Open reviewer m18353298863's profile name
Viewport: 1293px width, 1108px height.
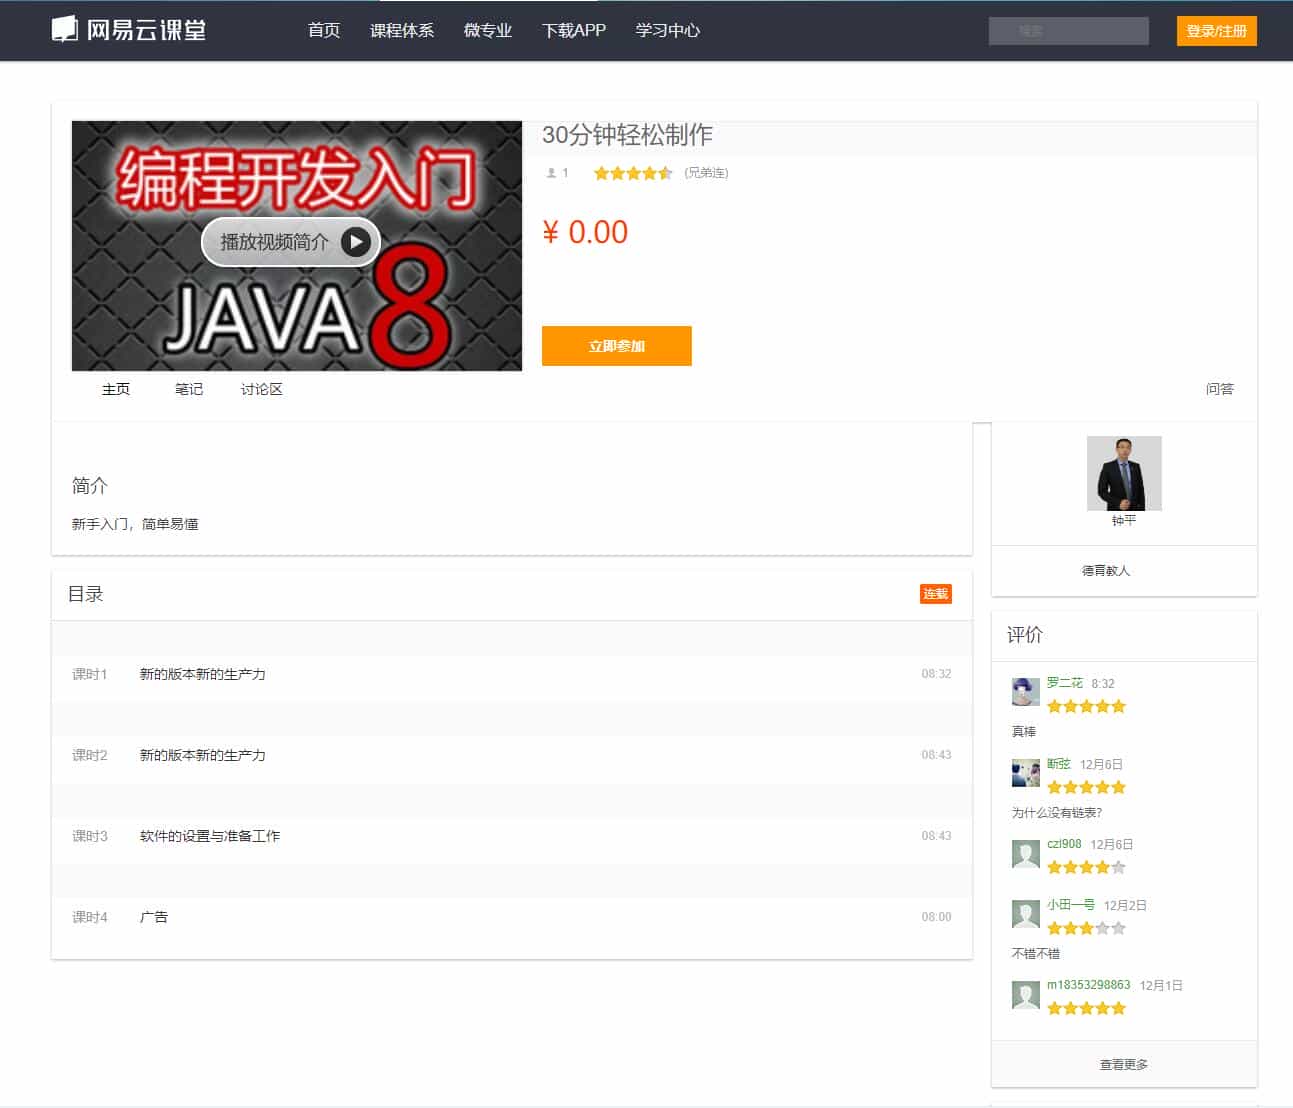coord(1089,985)
